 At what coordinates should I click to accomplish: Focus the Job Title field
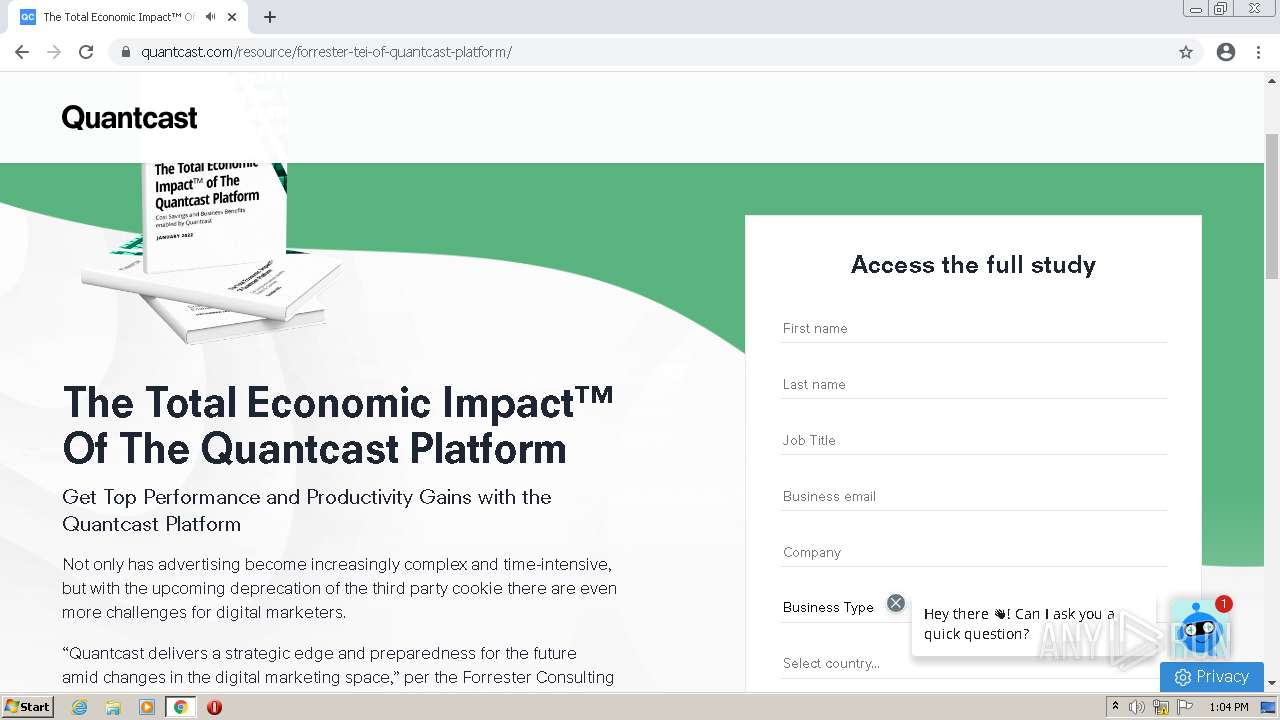click(x=974, y=440)
